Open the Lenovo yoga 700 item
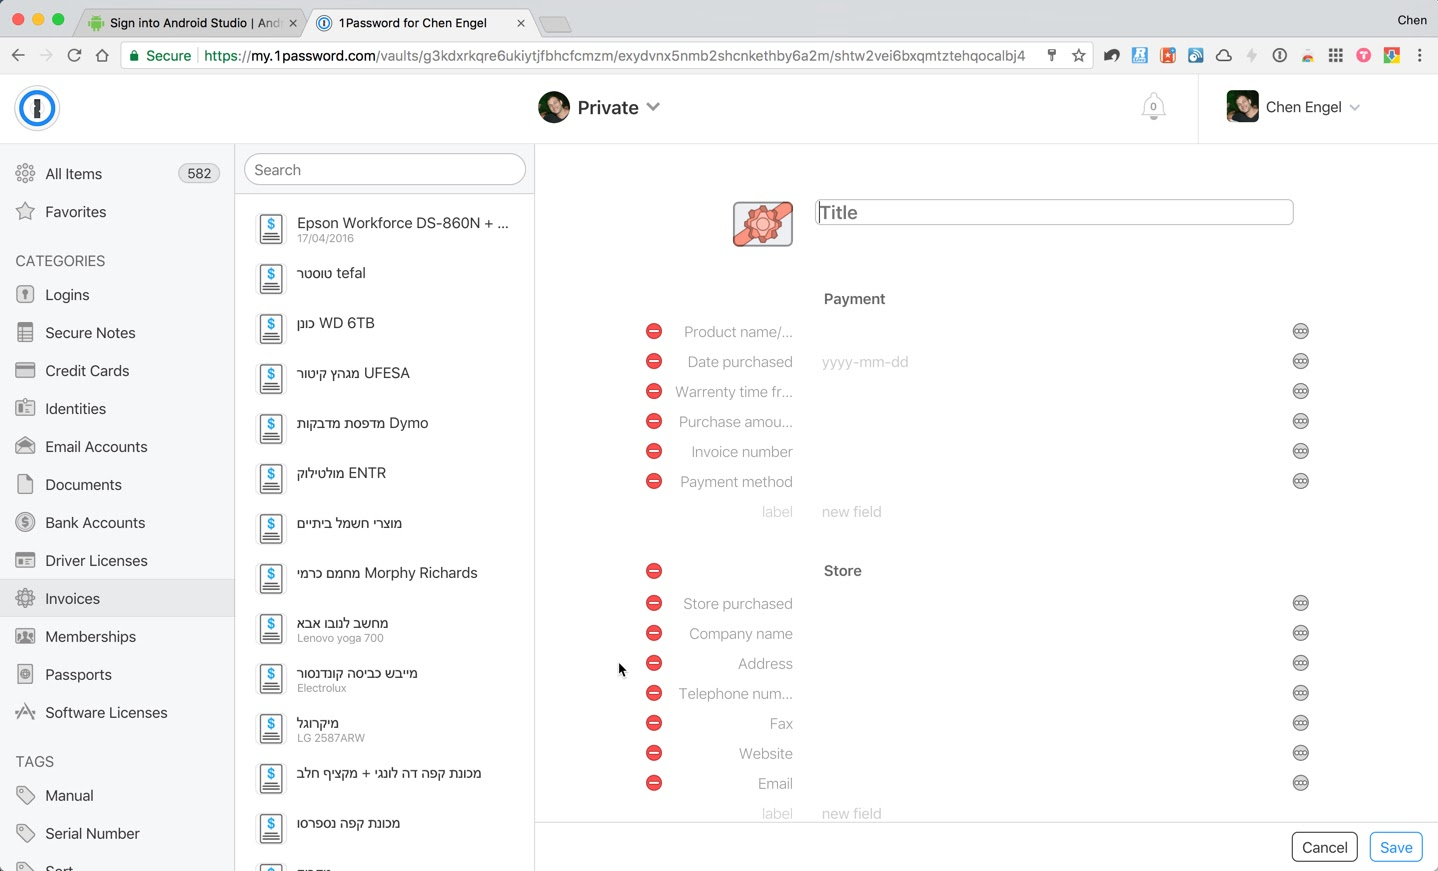The image size is (1438, 871). [385, 629]
